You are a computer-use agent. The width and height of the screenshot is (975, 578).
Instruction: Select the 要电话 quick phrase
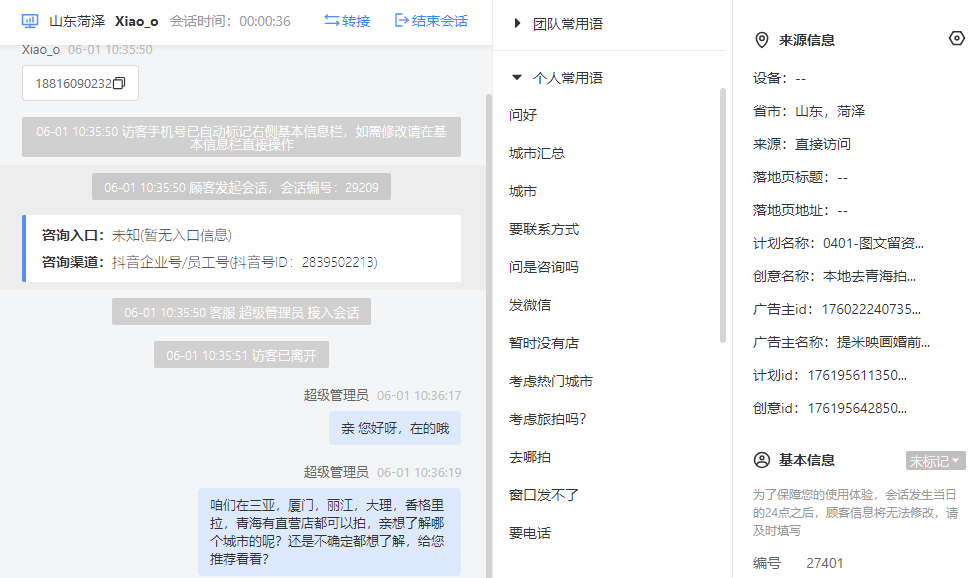(x=530, y=533)
